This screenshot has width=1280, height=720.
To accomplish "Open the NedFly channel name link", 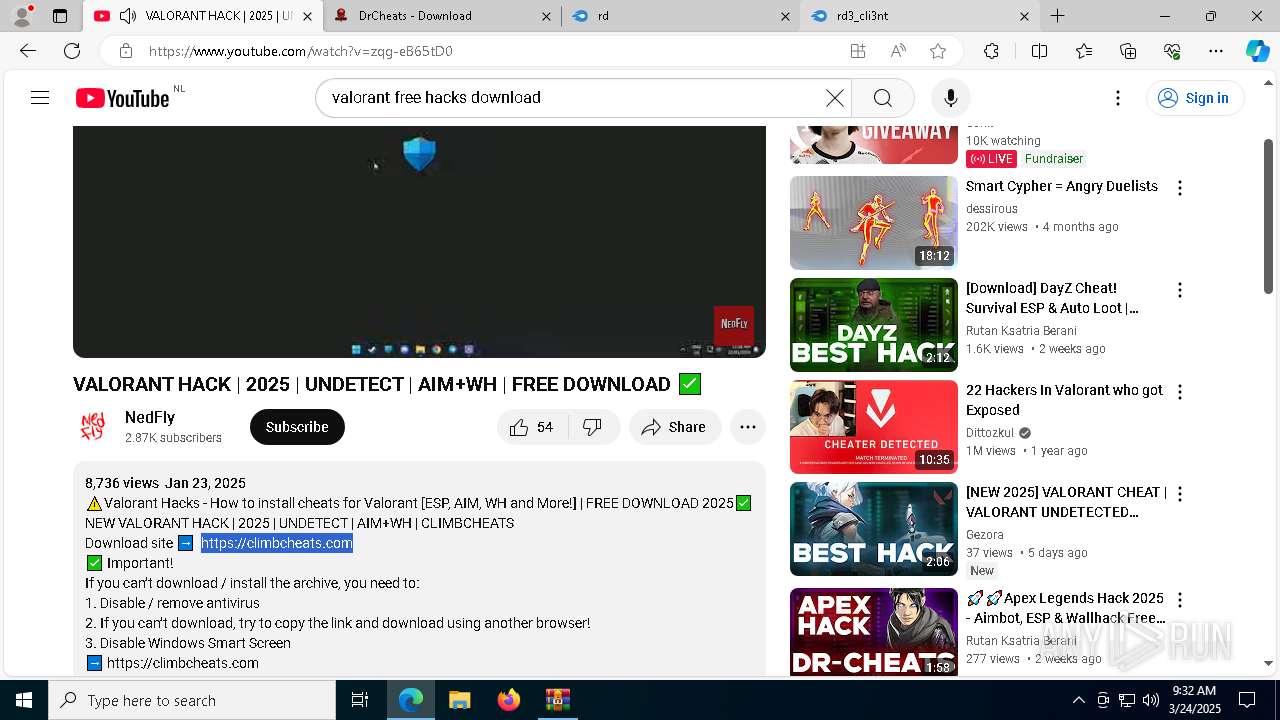I will point(150,417).
